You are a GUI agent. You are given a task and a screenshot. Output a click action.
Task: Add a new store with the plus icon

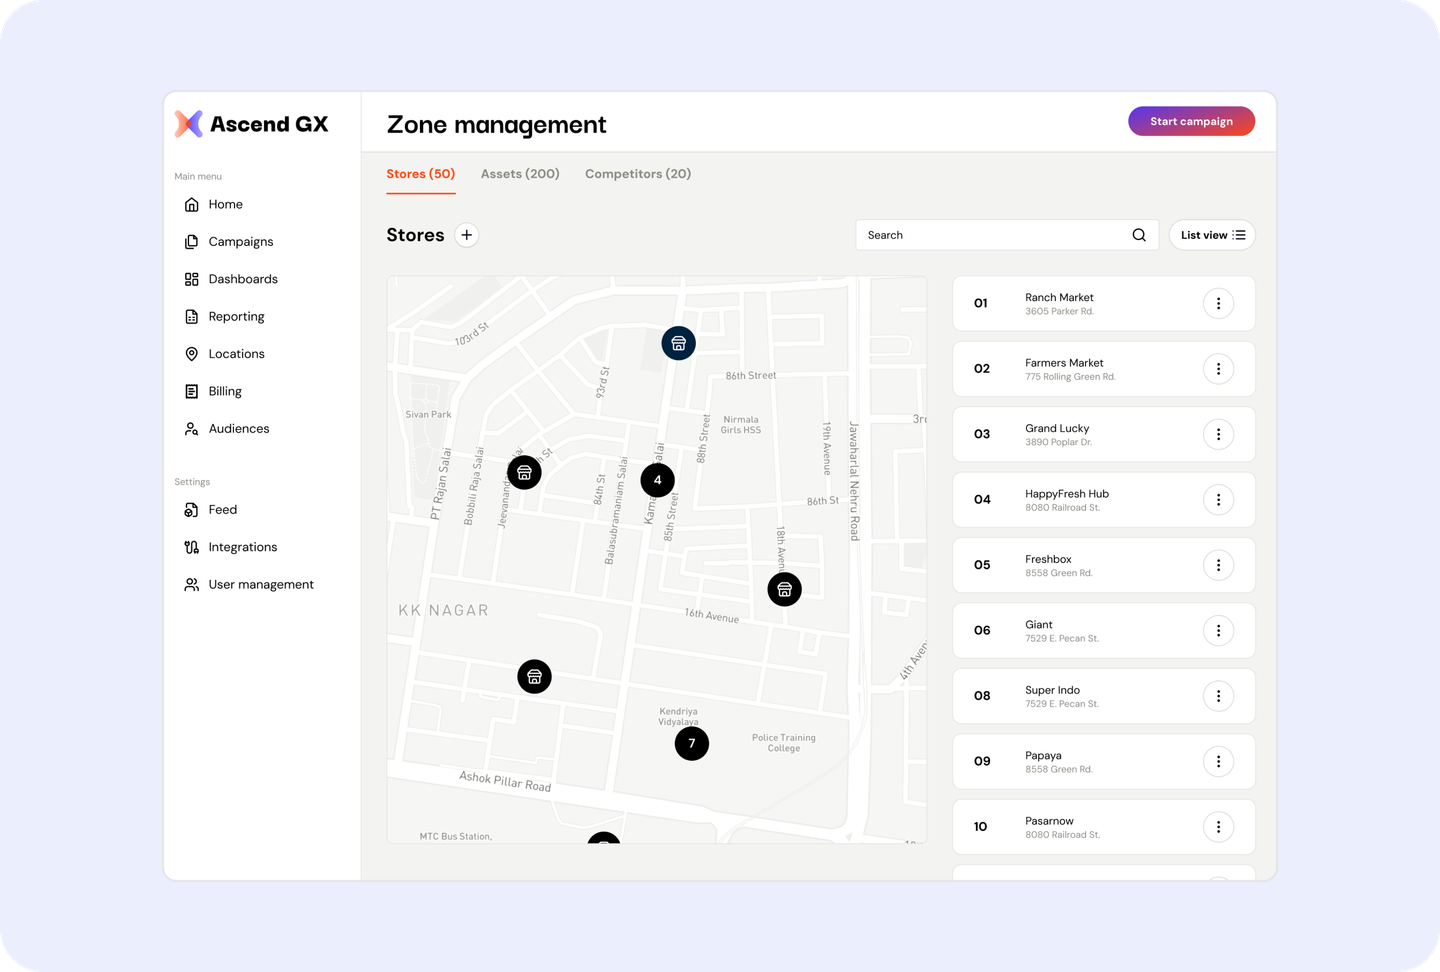(467, 235)
